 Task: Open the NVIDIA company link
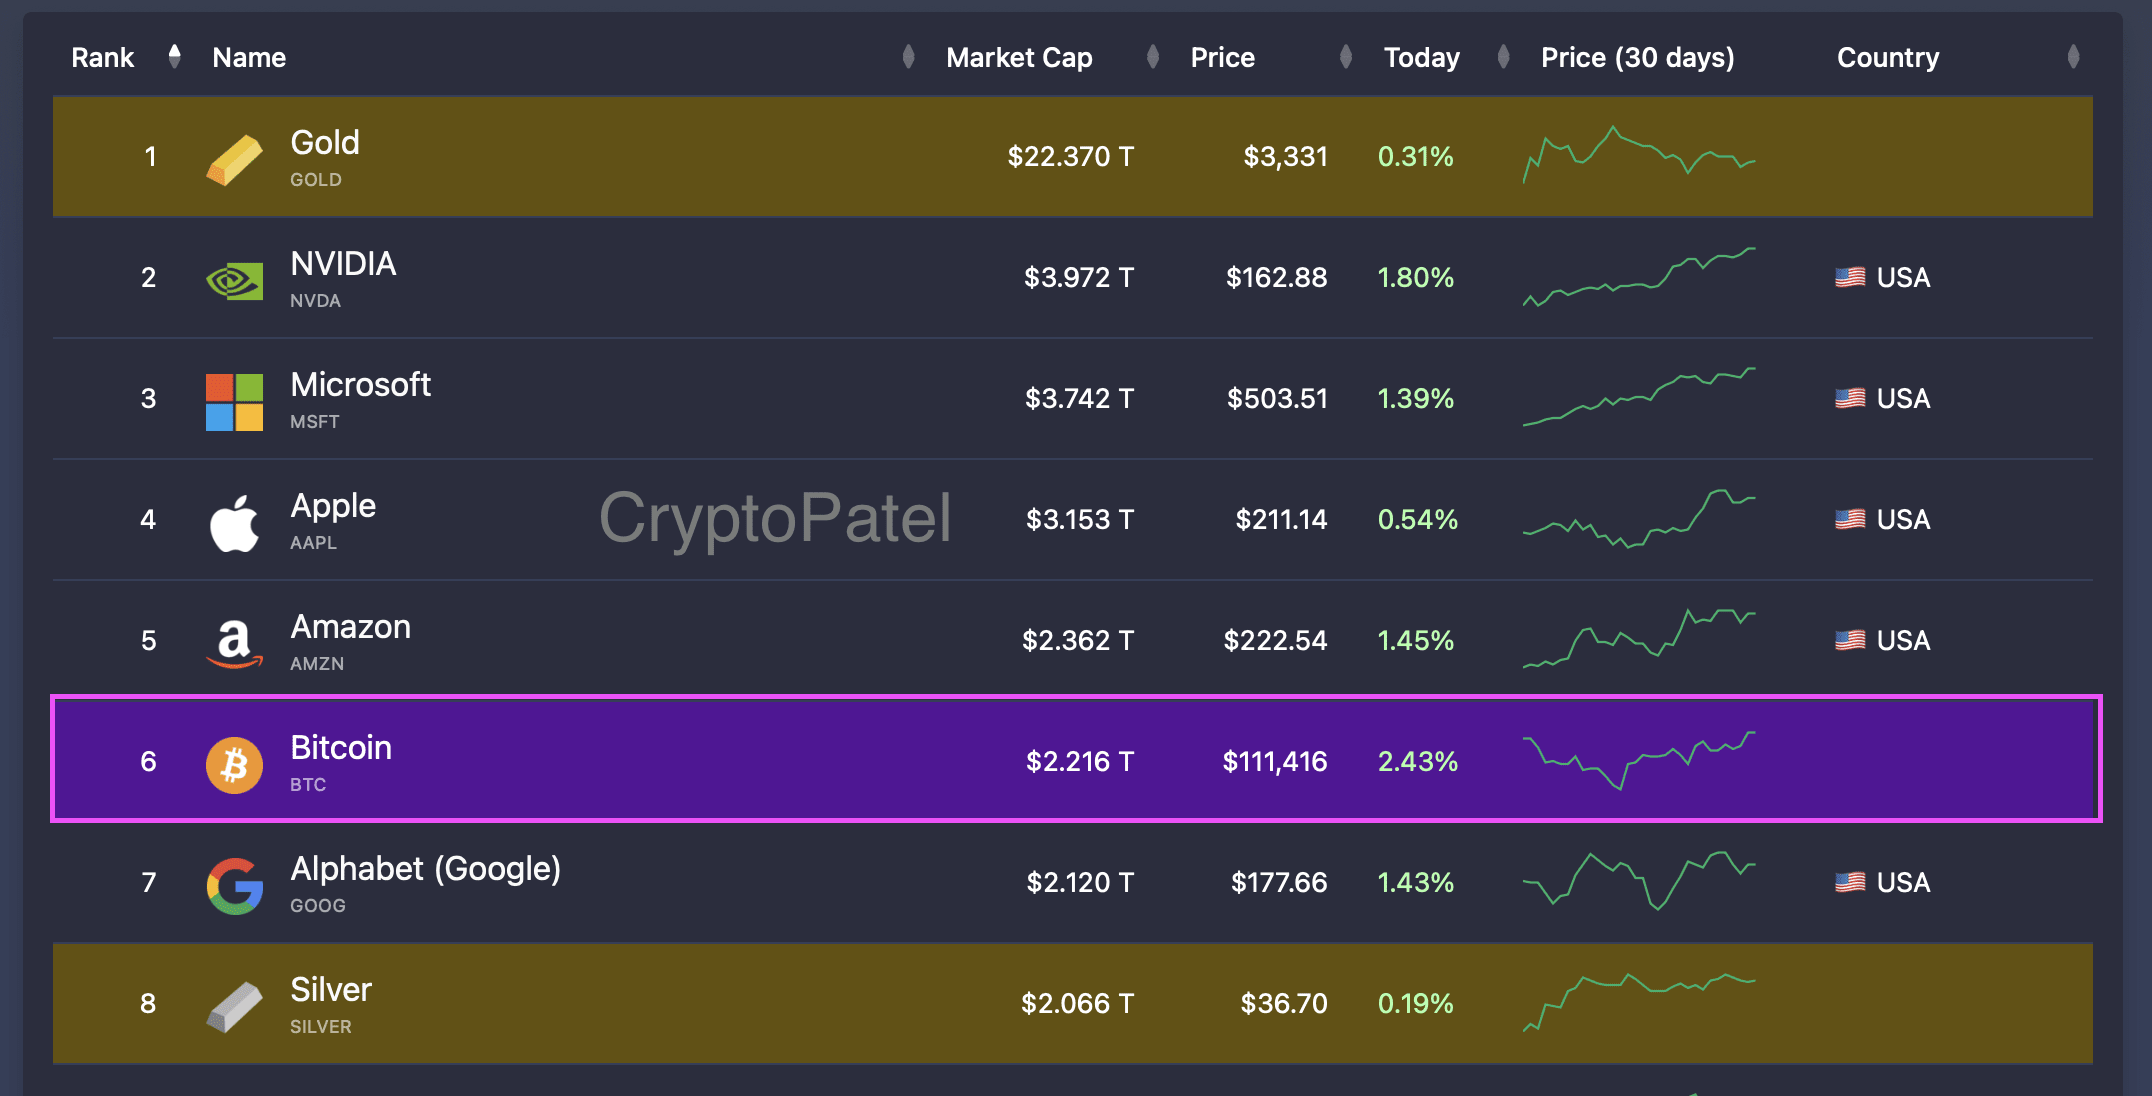(343, 264)
